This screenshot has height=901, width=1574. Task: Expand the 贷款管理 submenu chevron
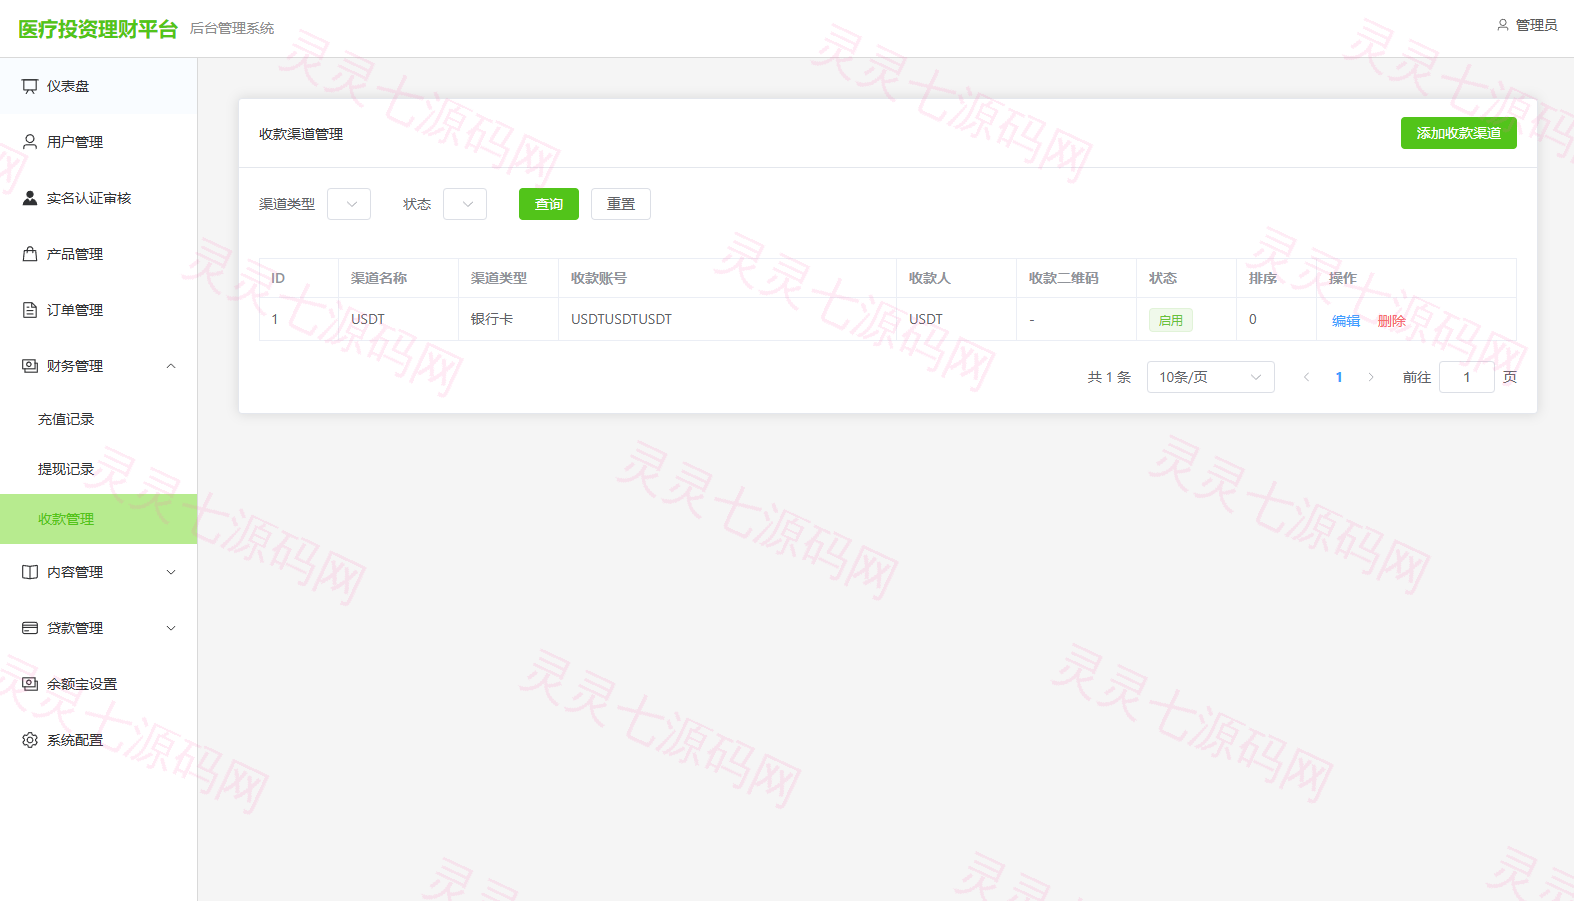(171, 628)
